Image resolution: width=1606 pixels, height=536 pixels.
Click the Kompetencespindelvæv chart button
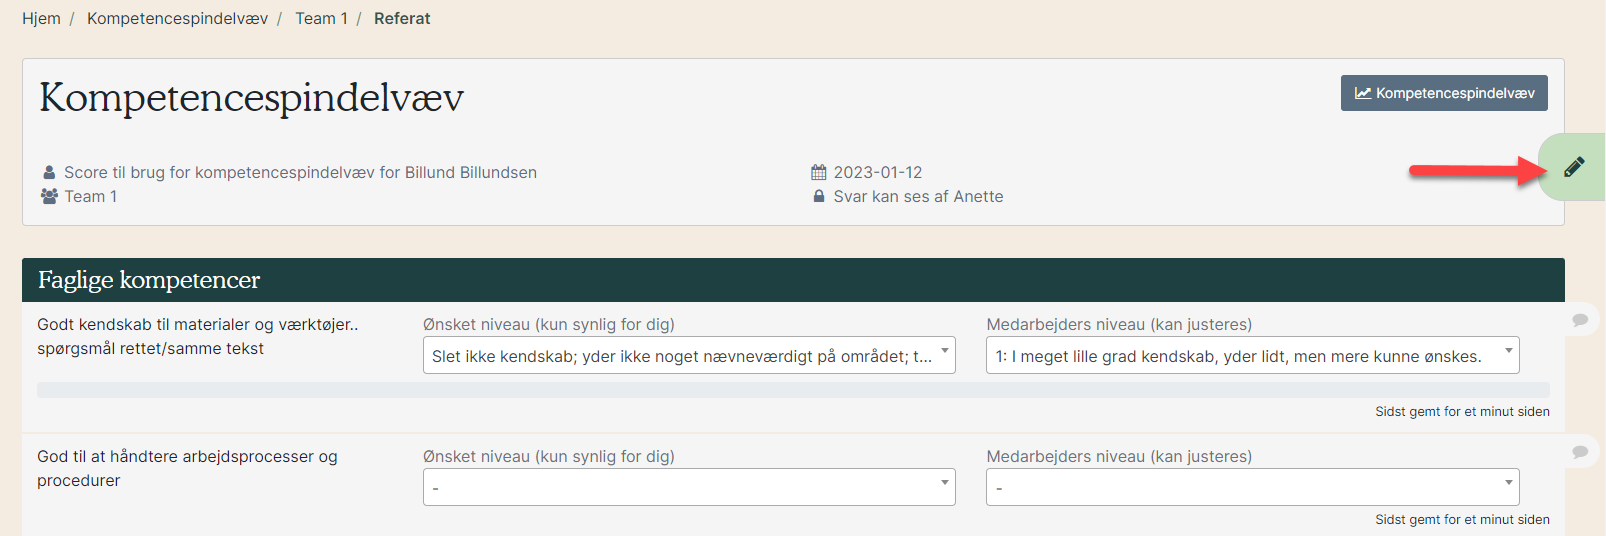tap(1444, 93)
